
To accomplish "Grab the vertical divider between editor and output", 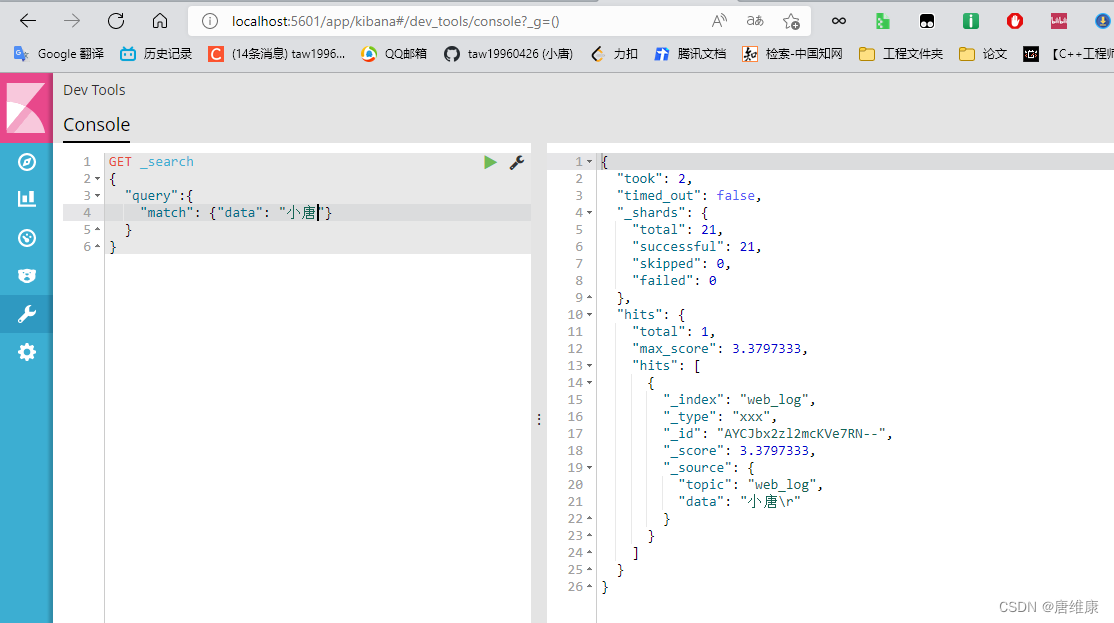I will 539,420.
